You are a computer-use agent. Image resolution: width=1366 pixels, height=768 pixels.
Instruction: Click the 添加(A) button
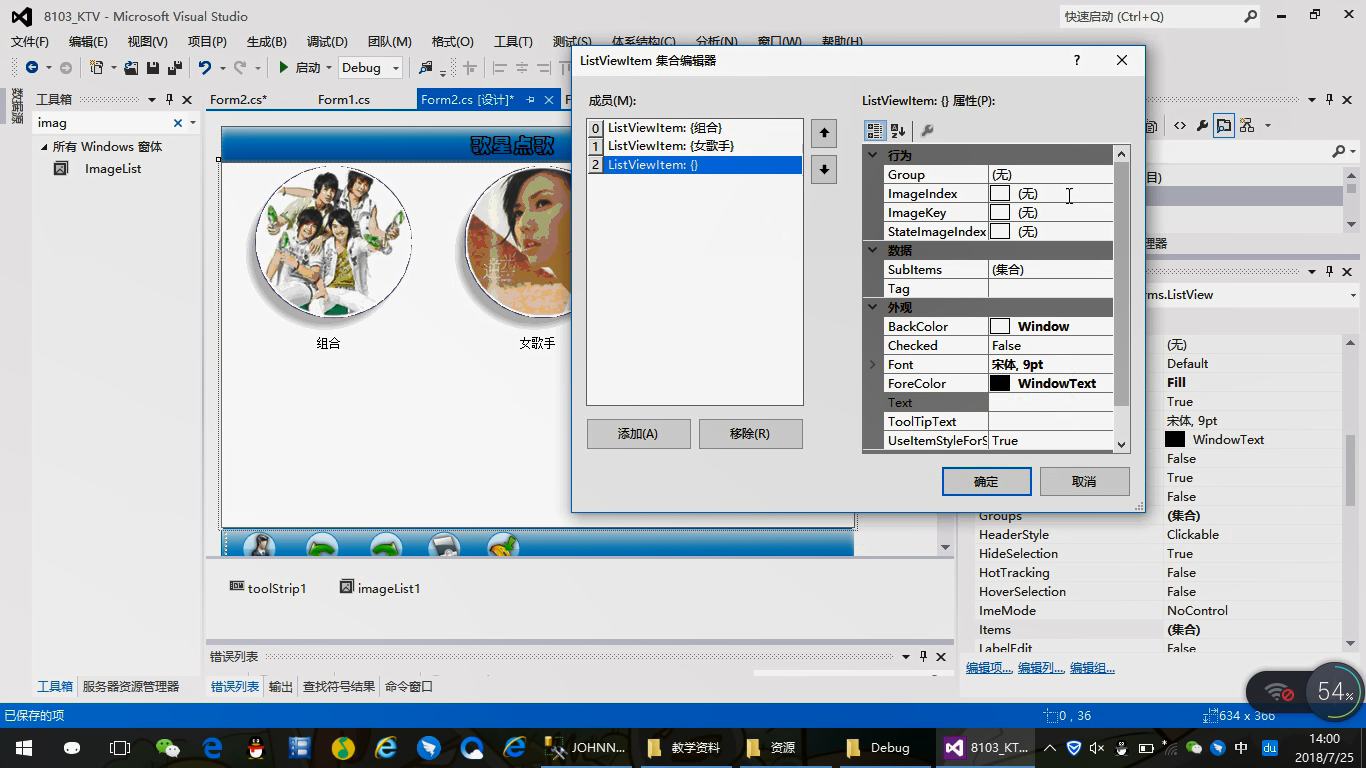coord(638,433)
